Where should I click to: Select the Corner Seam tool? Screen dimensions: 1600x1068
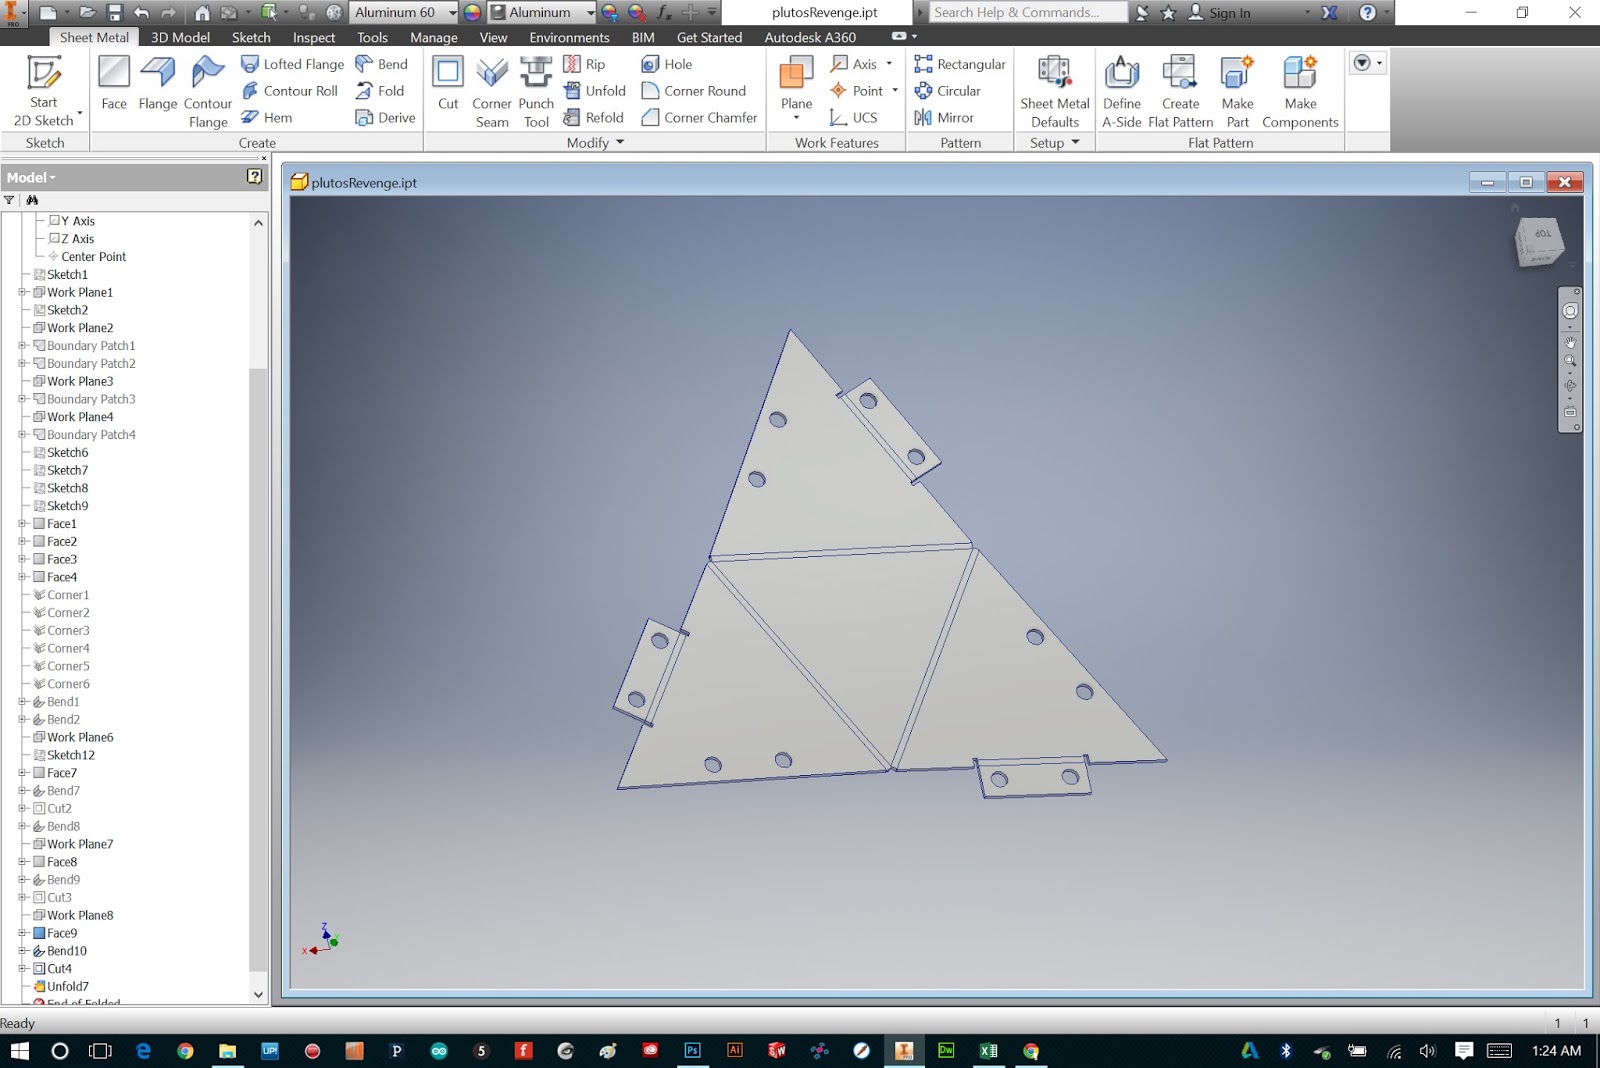[492, 92]
